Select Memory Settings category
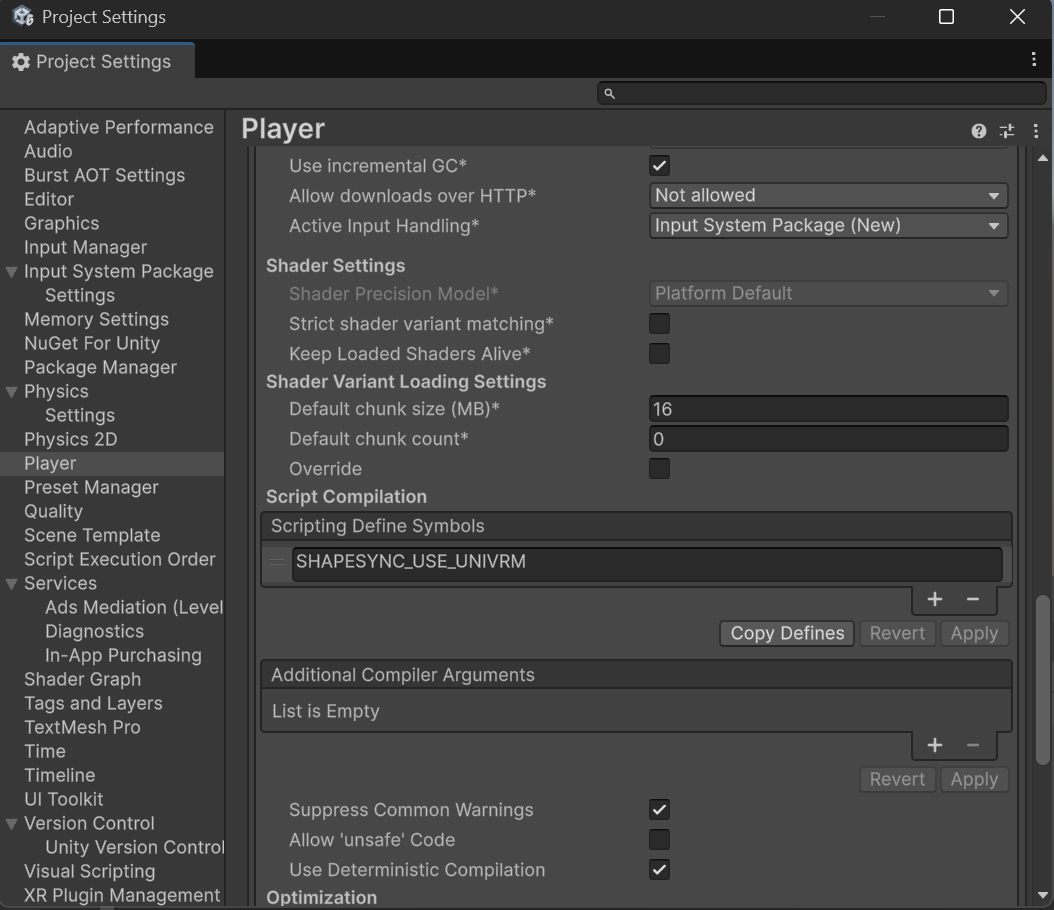The height and width of the screenshot is (910, 1054). pyautogui.click(x=96, y=319)
